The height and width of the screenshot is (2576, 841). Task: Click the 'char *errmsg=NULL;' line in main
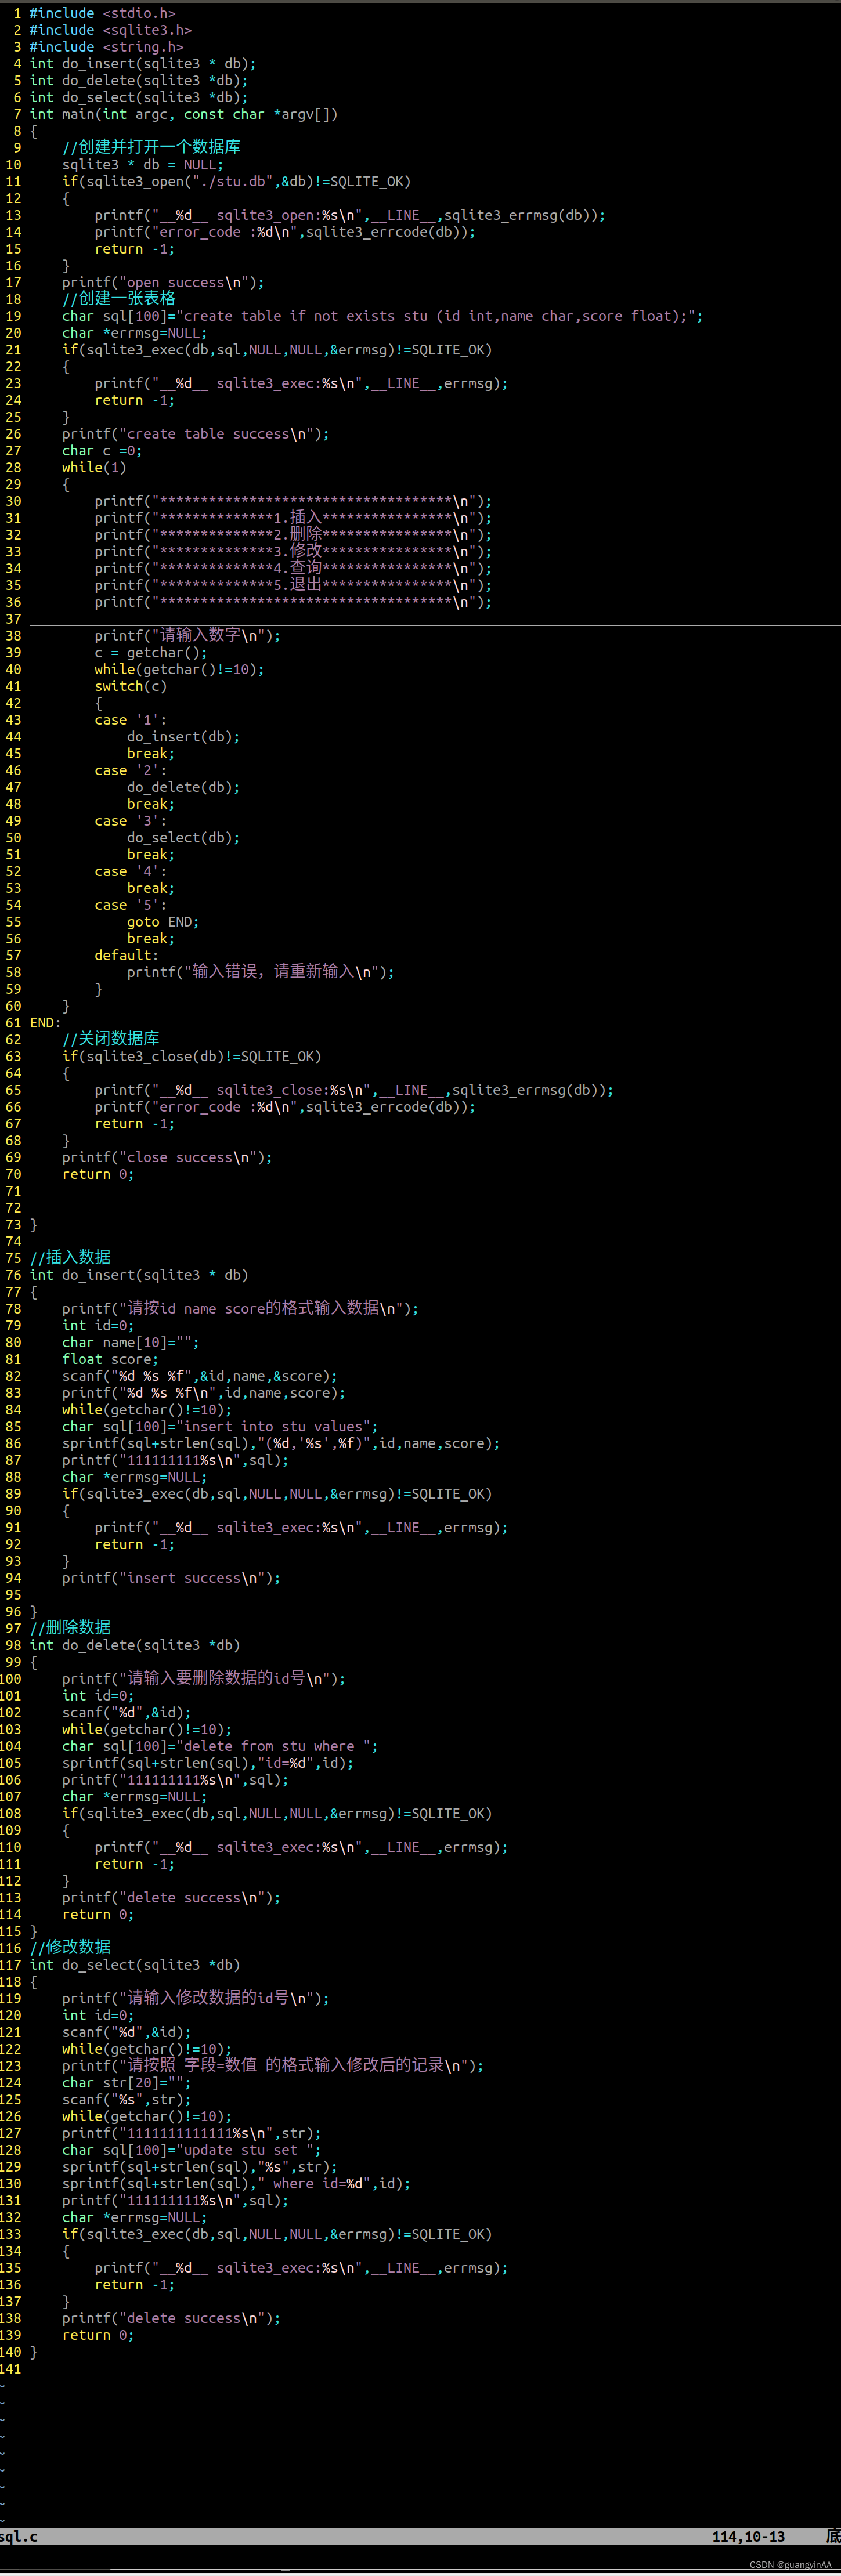coord(135,333)
